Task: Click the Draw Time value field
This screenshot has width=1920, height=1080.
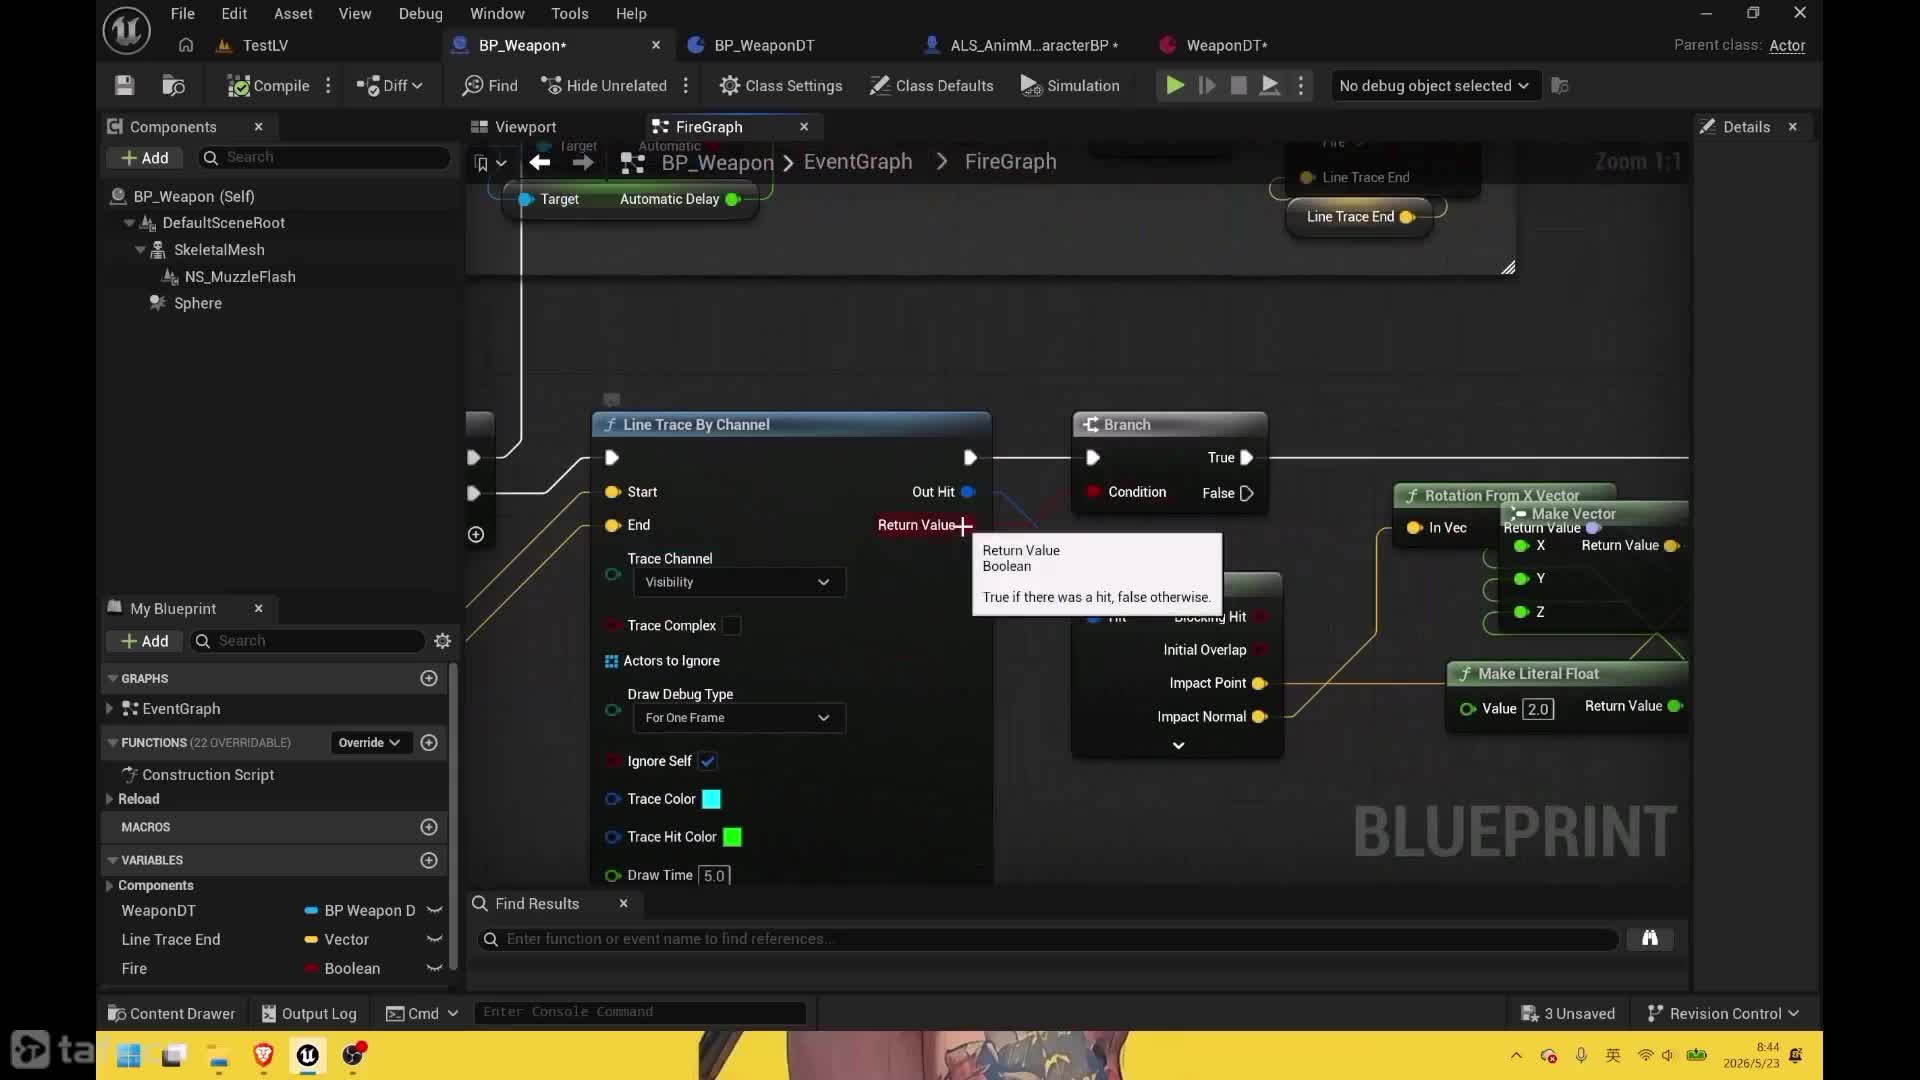Action: coord(714,876)
